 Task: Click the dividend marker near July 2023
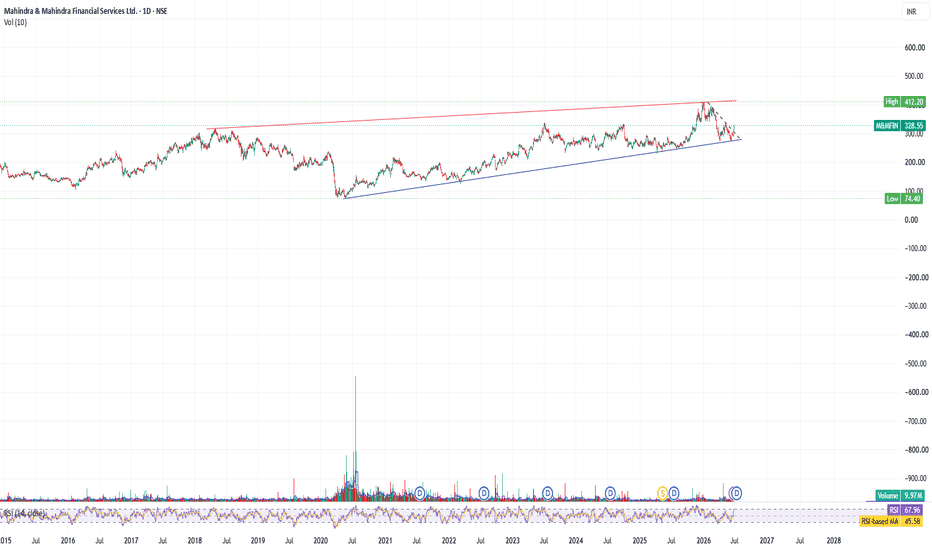[x=547, y=493]
